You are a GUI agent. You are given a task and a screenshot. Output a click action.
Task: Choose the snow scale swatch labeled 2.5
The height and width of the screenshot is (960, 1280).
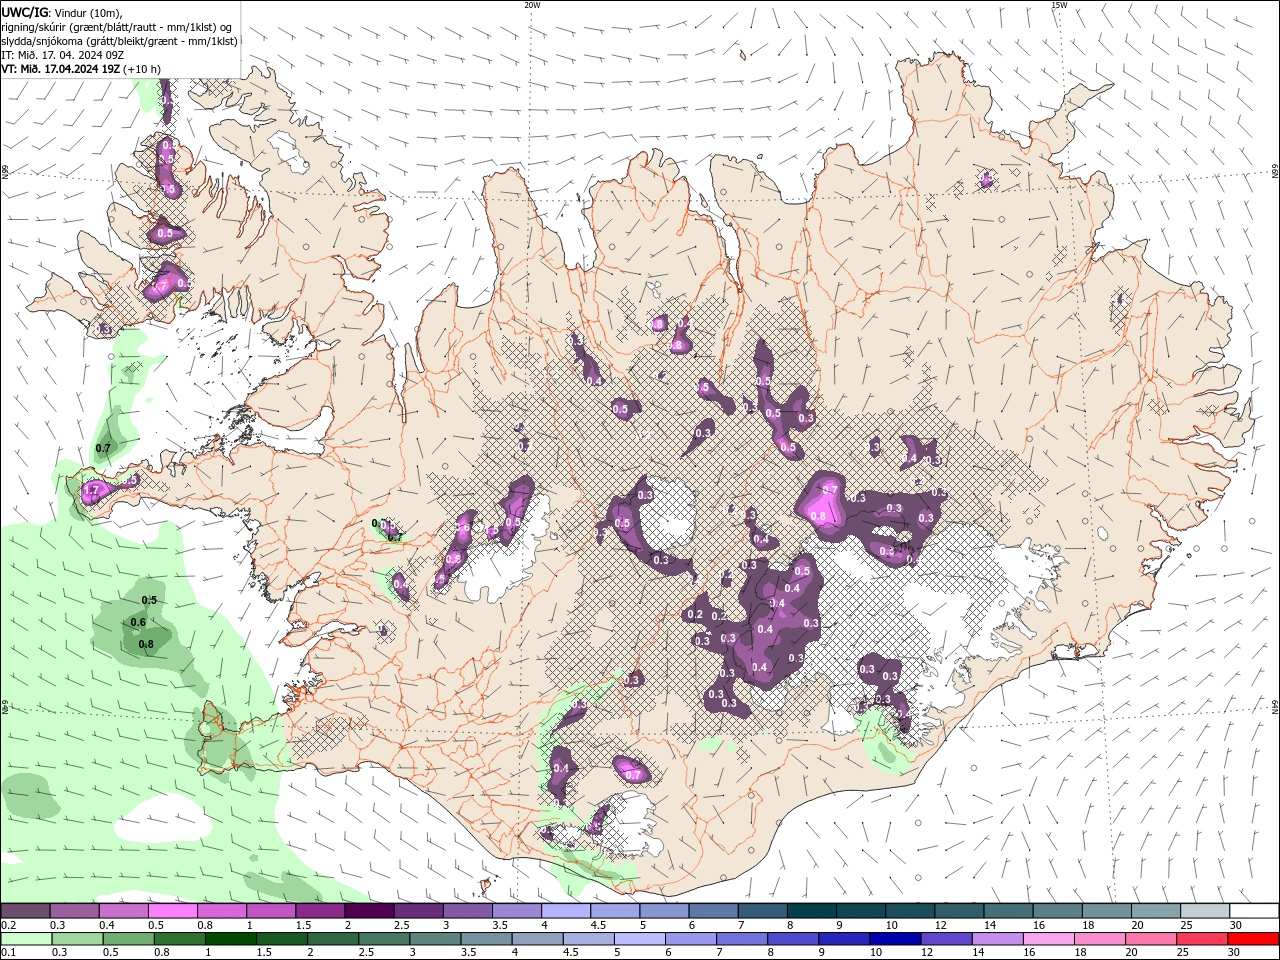[418, 911]
